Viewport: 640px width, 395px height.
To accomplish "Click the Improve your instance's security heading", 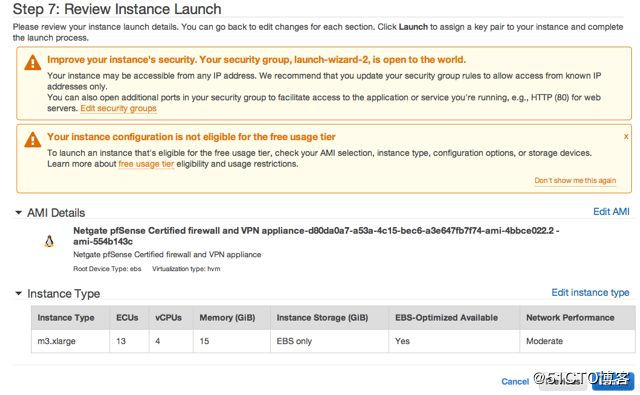I will click(256, 60).
